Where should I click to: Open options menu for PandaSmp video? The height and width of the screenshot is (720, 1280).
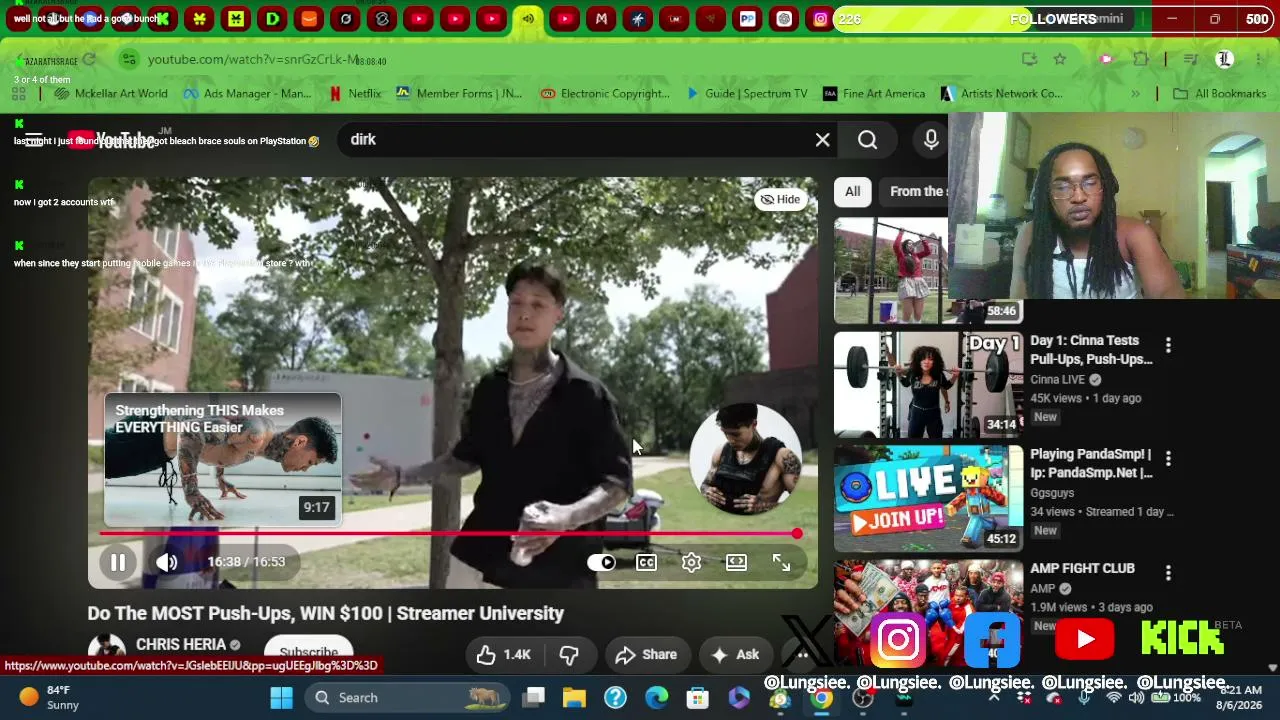pyautogui.click(x=1168, y=459)
